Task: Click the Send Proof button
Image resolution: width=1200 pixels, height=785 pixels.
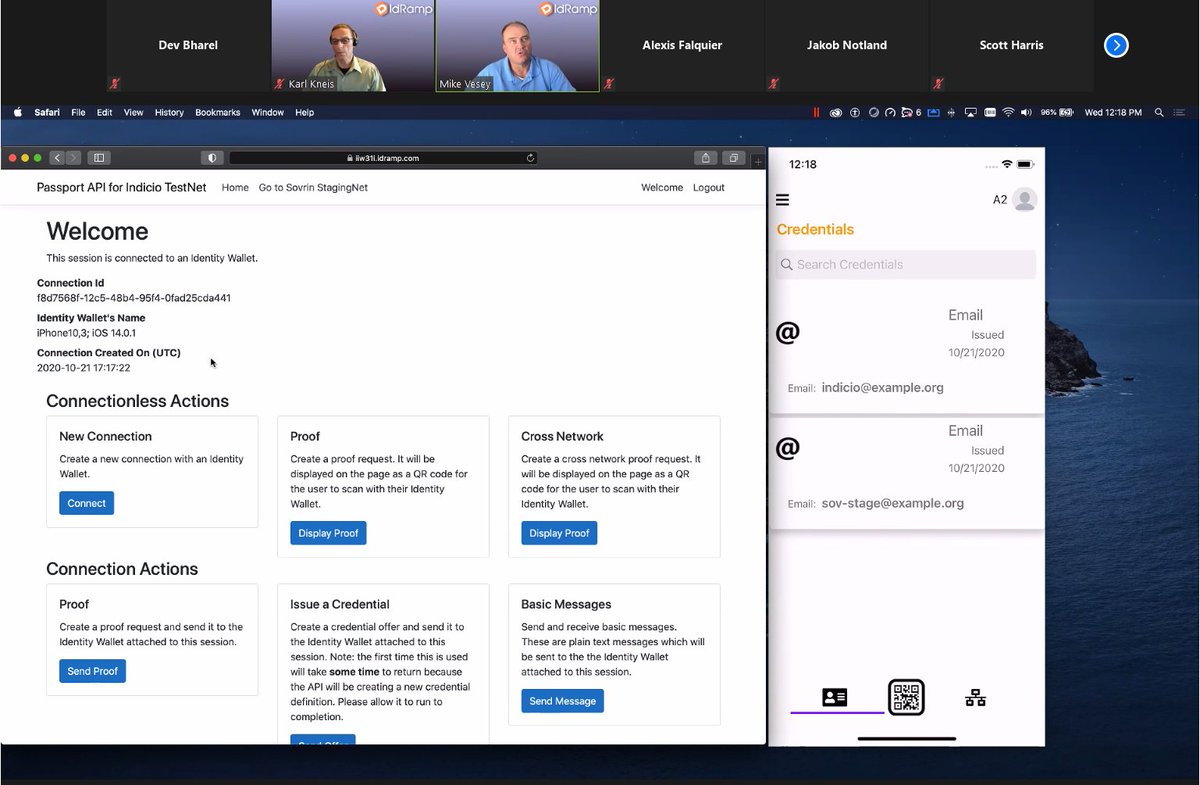Action: pyautogui.click(x=92, y=671)
